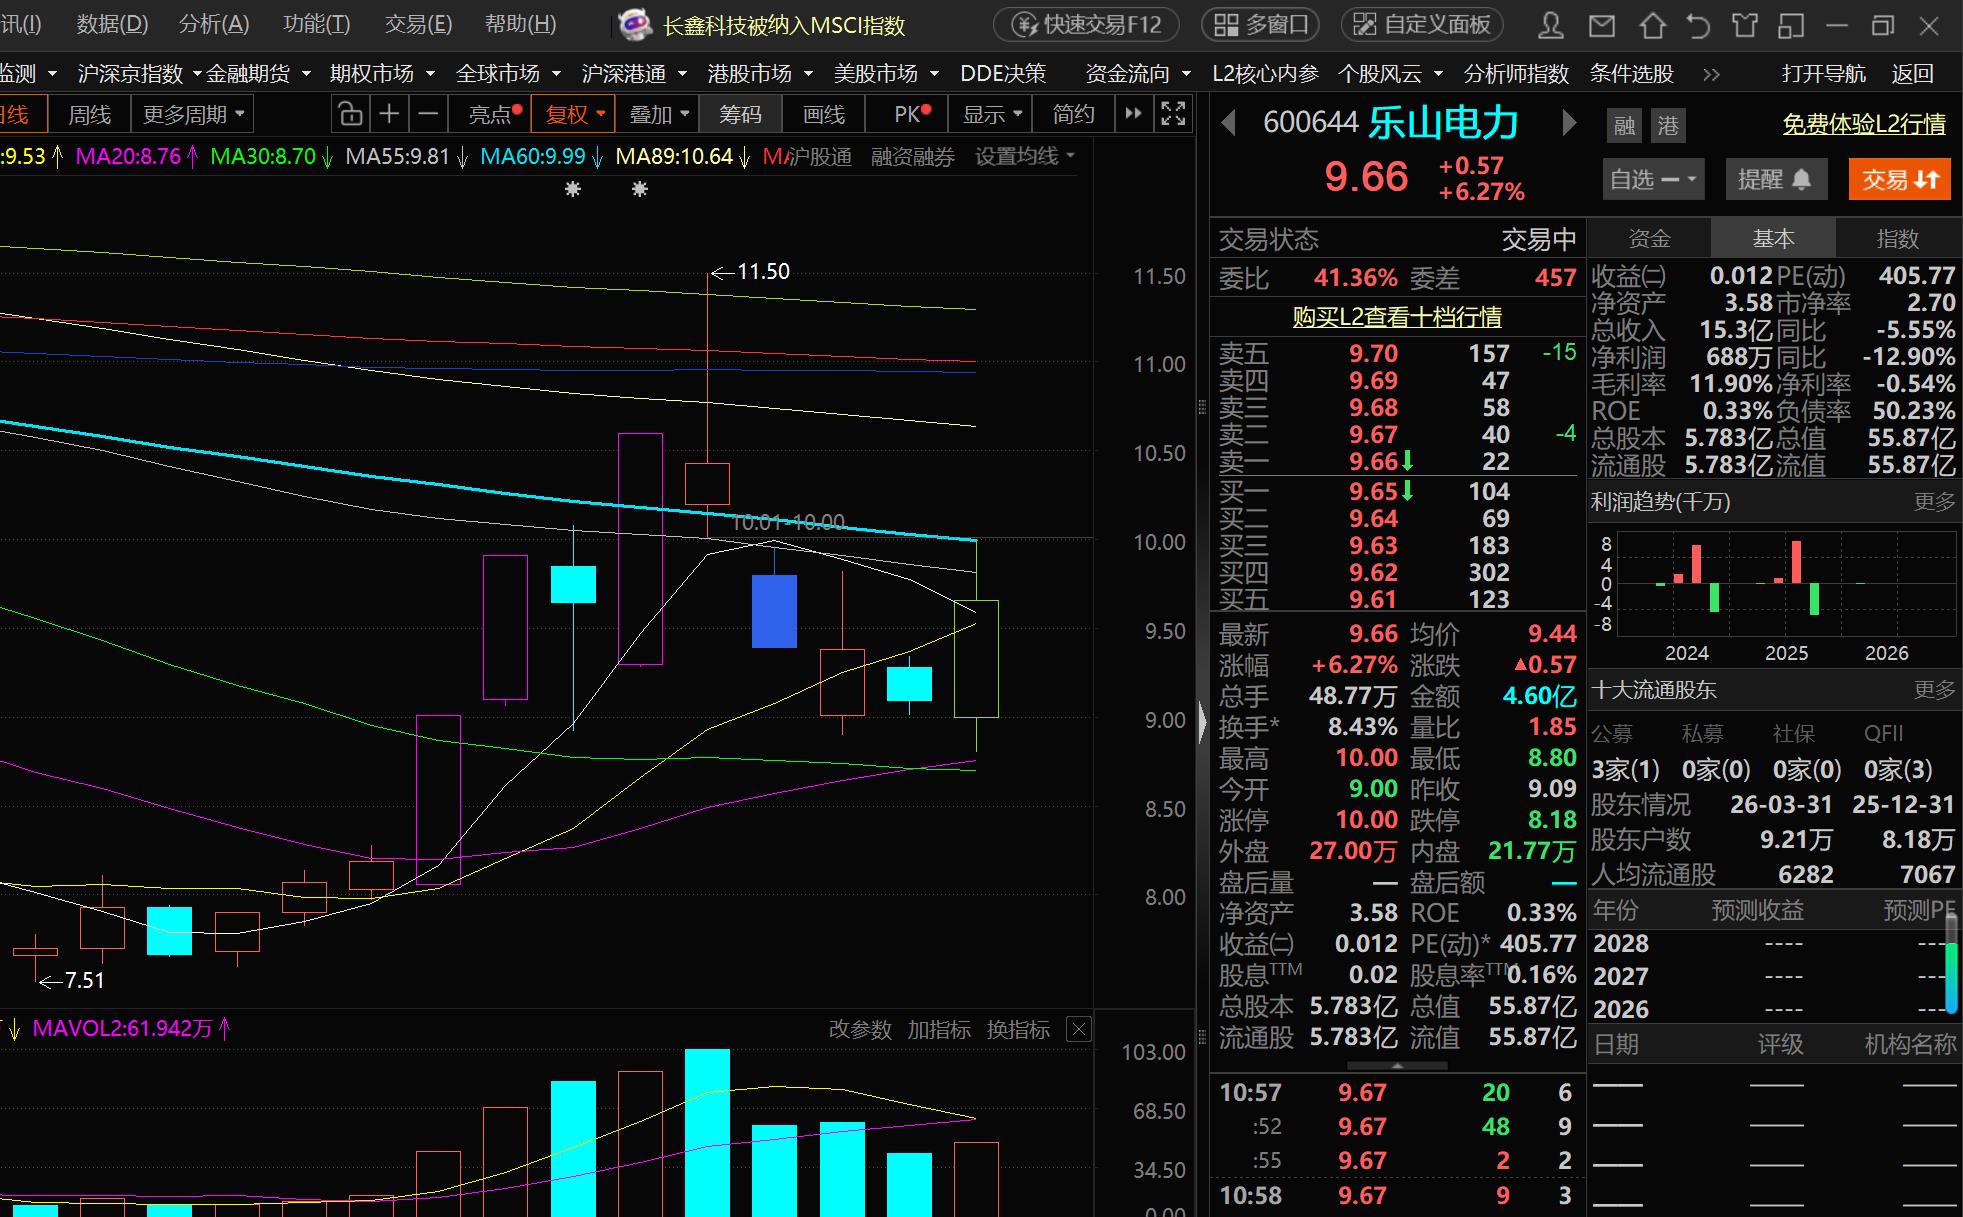Click the orange 交易 trade button
The width and height of the screenshot is (1963, 1217).
point(1900,180)
